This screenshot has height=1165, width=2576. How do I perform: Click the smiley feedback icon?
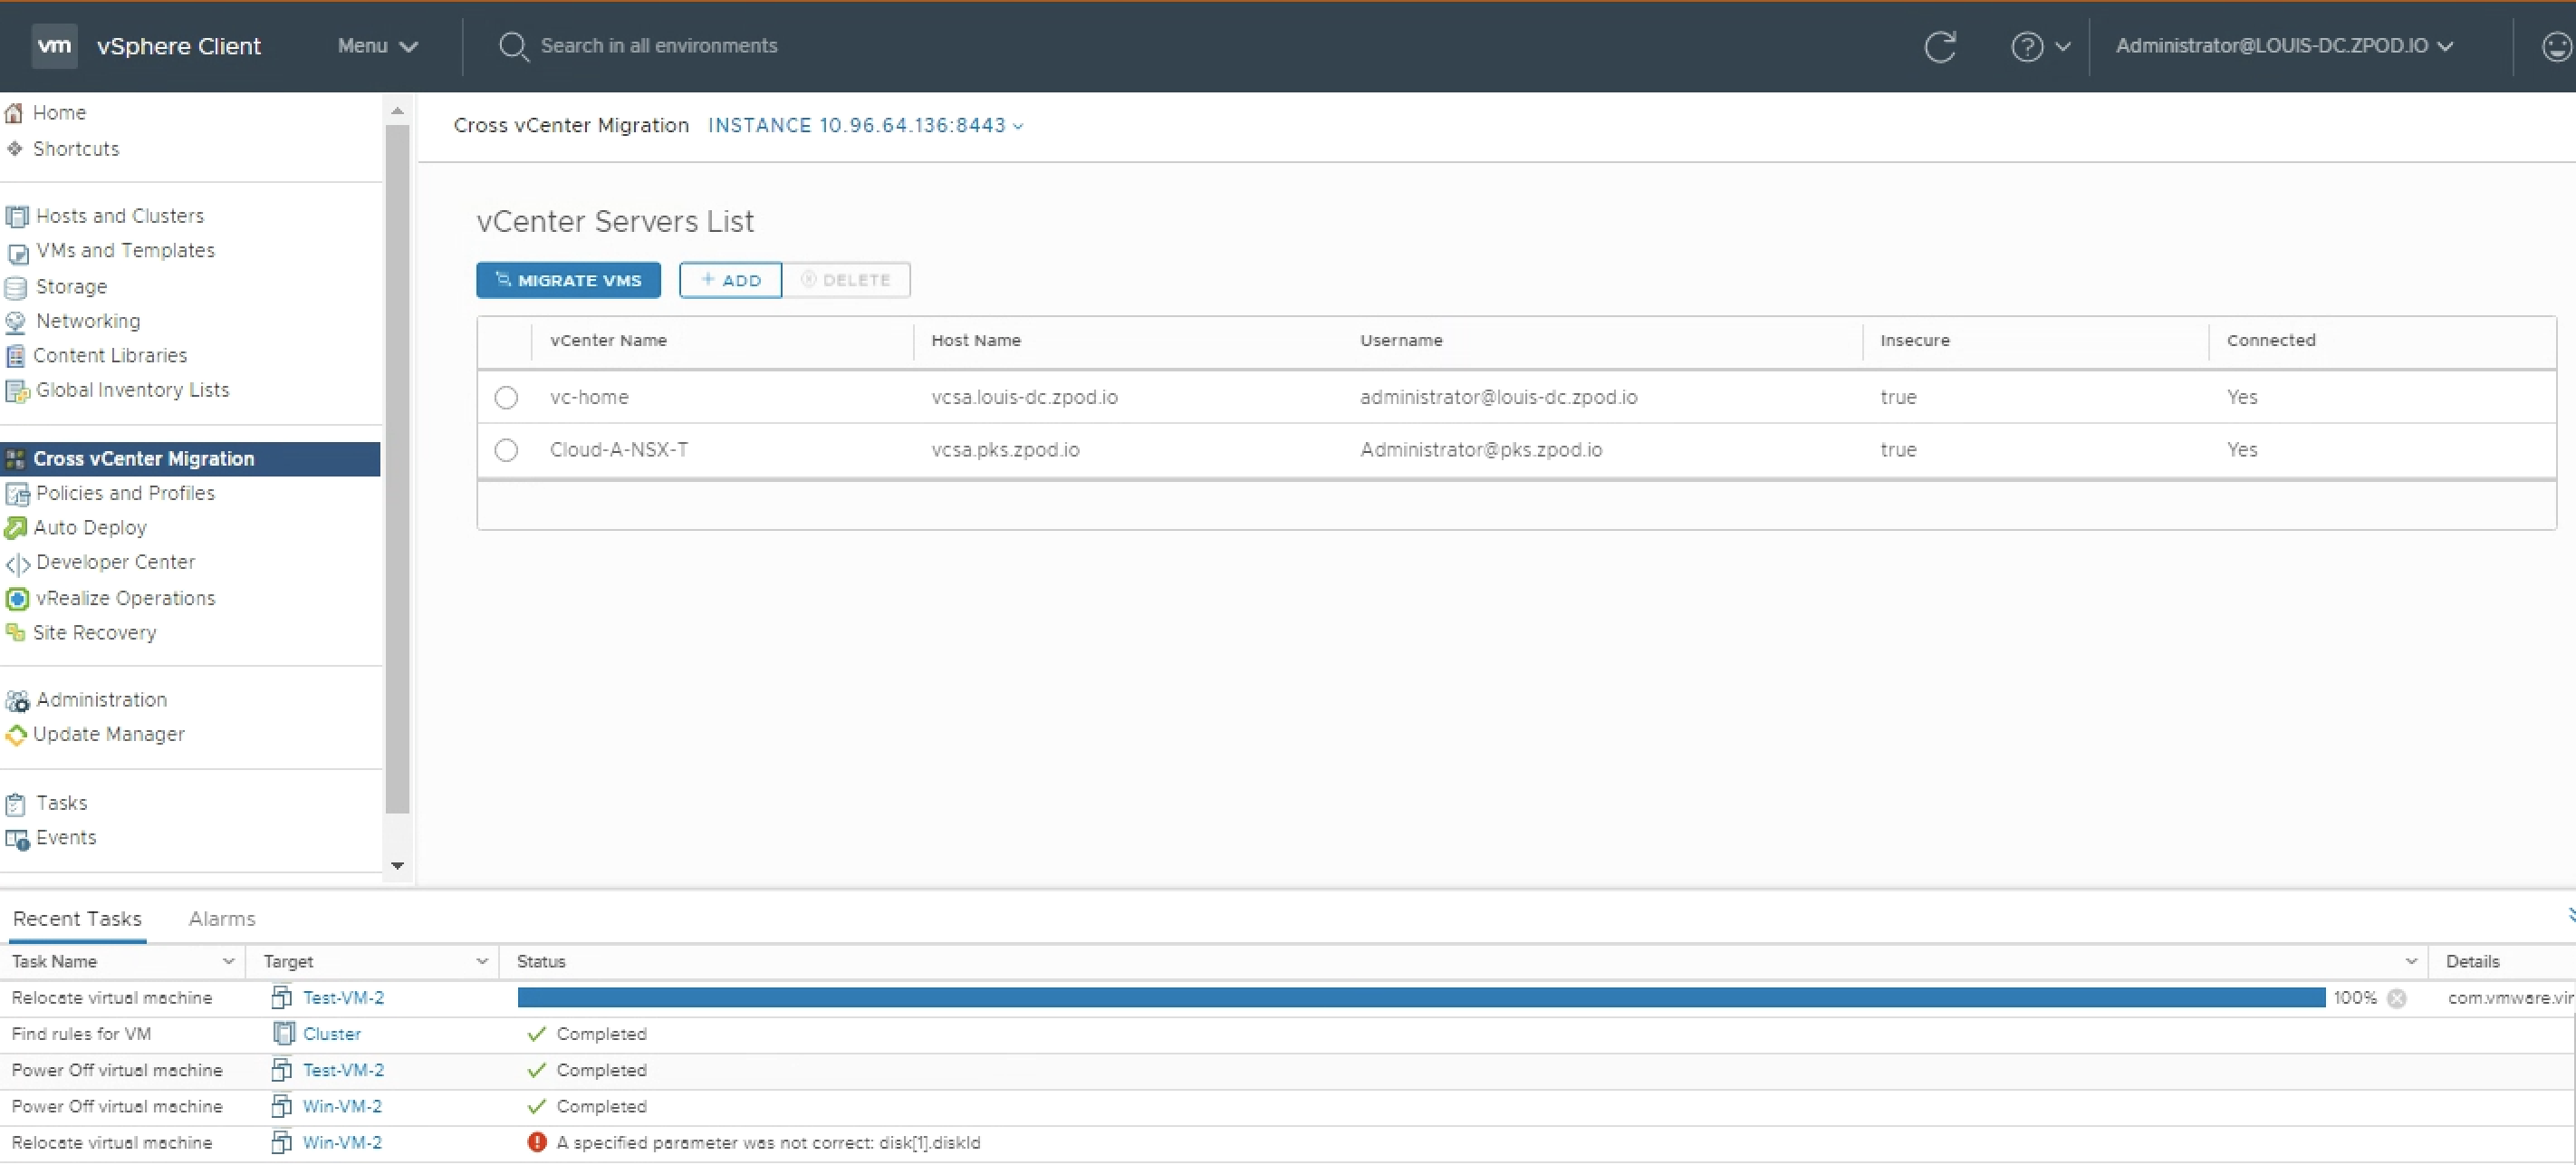pyautogui.click(x=2556, y=46)
